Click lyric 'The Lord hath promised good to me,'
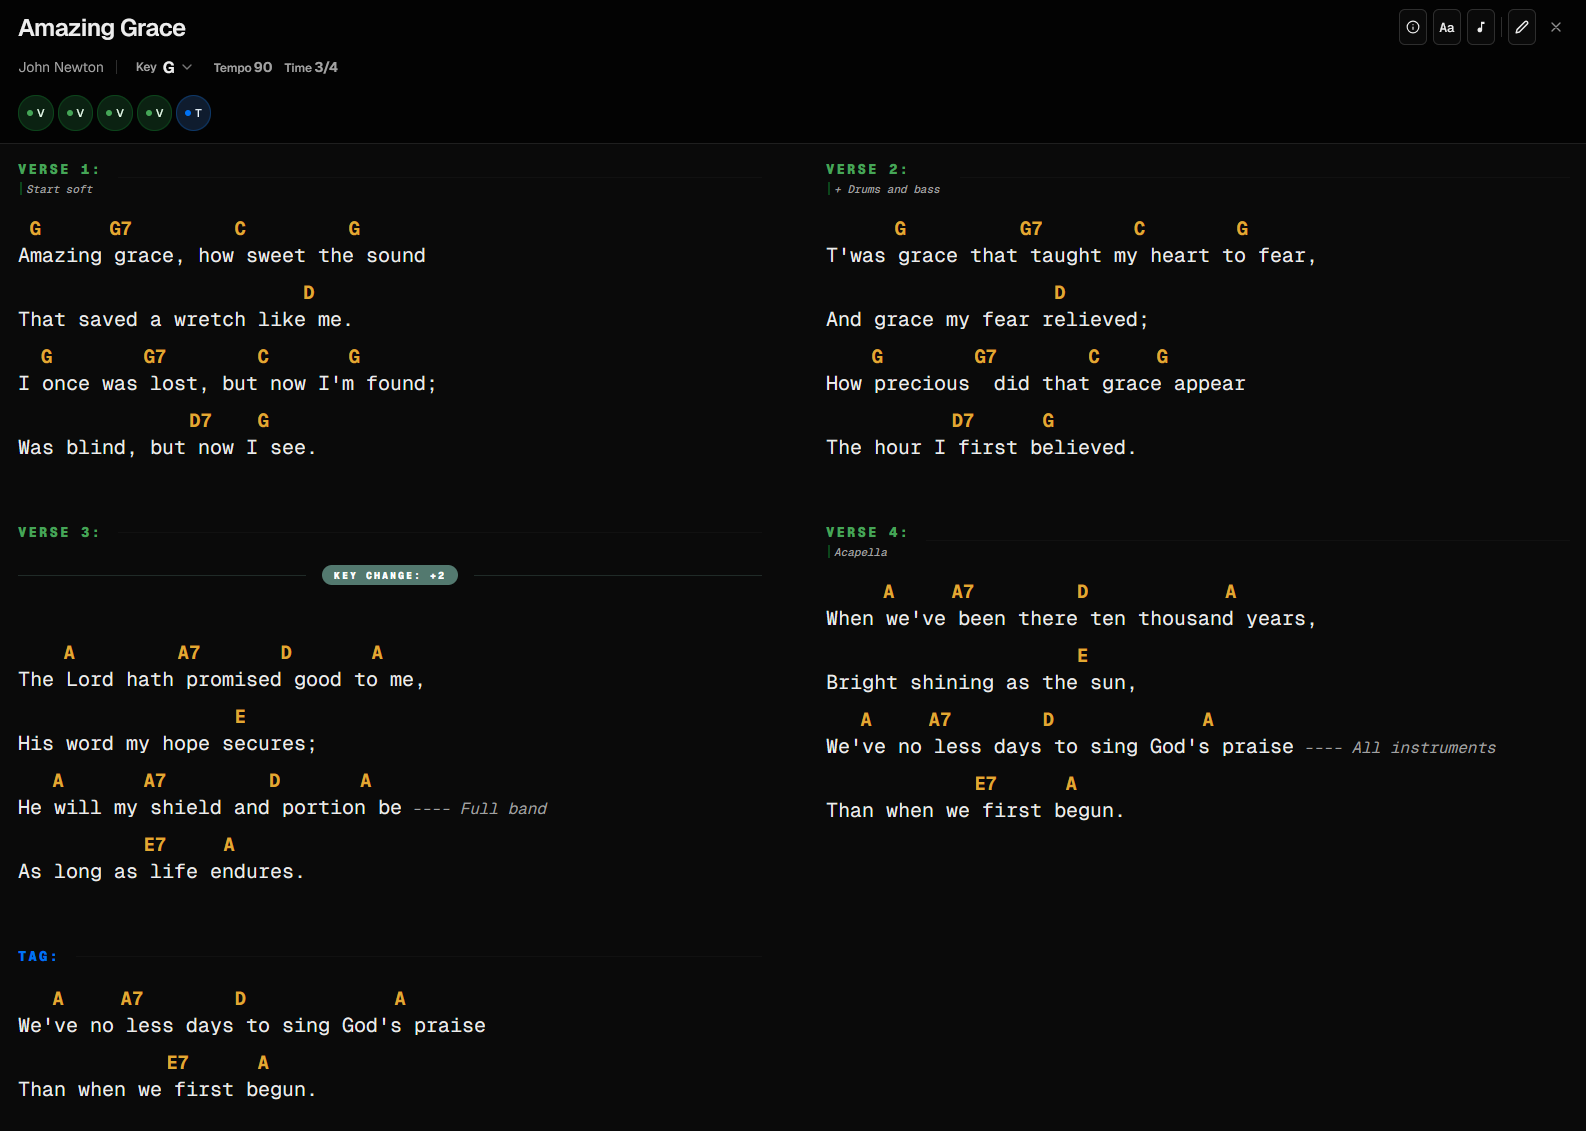1586x1131 pixels. (x=222, y=680)
